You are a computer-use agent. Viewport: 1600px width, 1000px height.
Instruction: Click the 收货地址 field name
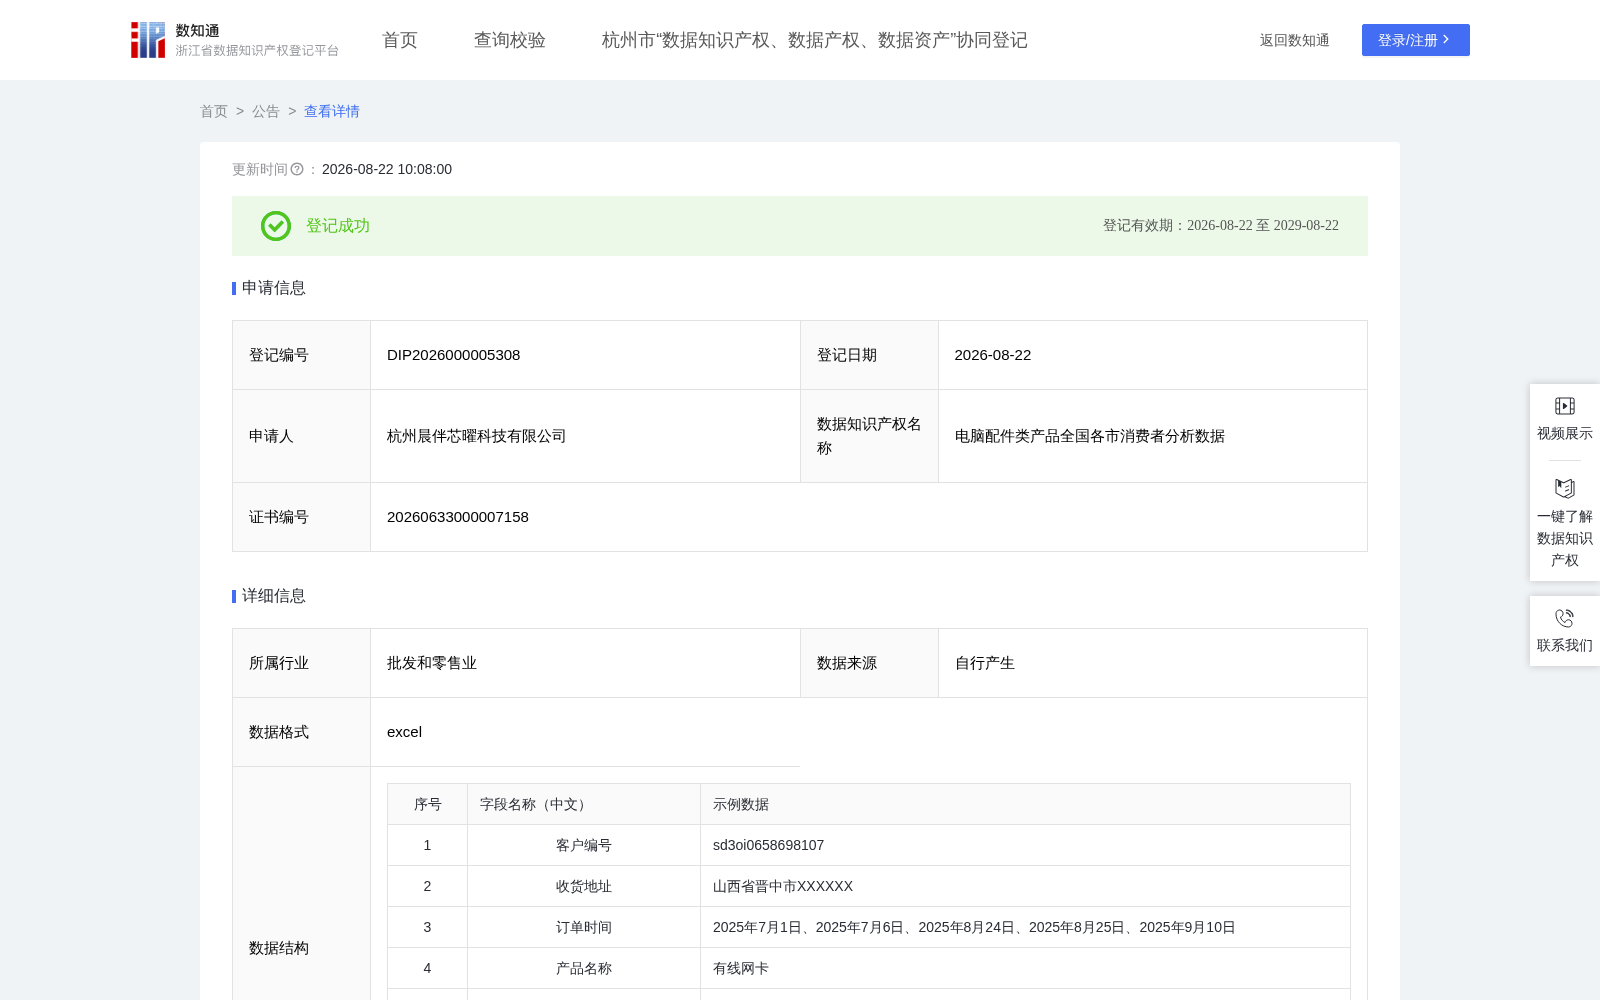click(584, 886)
